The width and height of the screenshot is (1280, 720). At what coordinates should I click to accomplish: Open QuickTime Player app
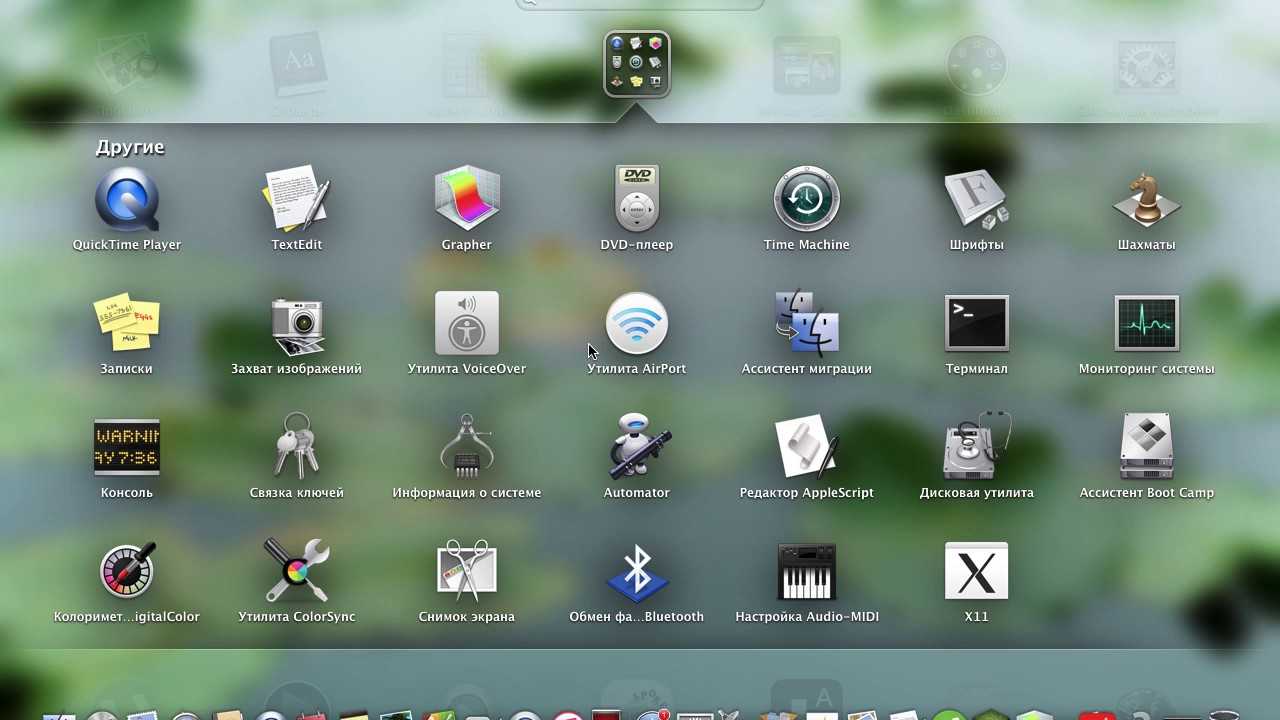tap(127, 199)
